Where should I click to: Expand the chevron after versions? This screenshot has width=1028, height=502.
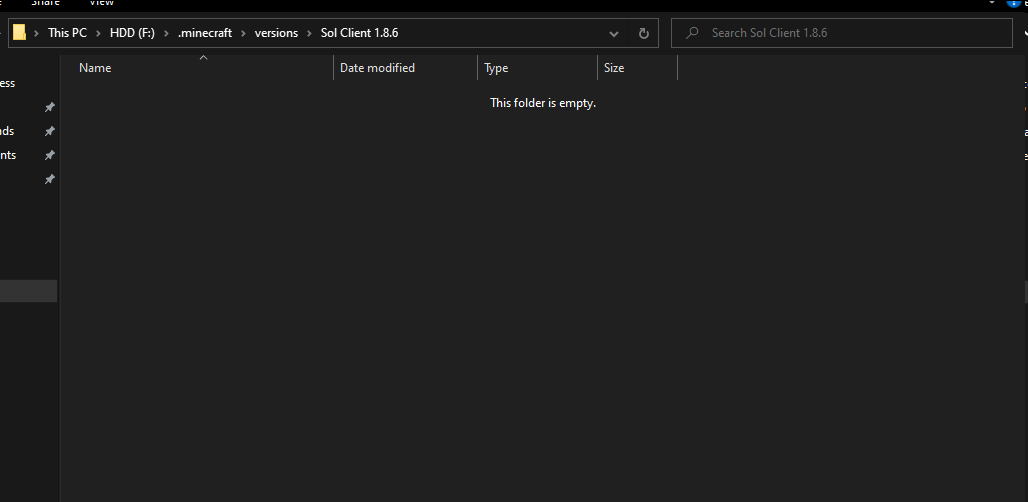[x=309, y=33]
